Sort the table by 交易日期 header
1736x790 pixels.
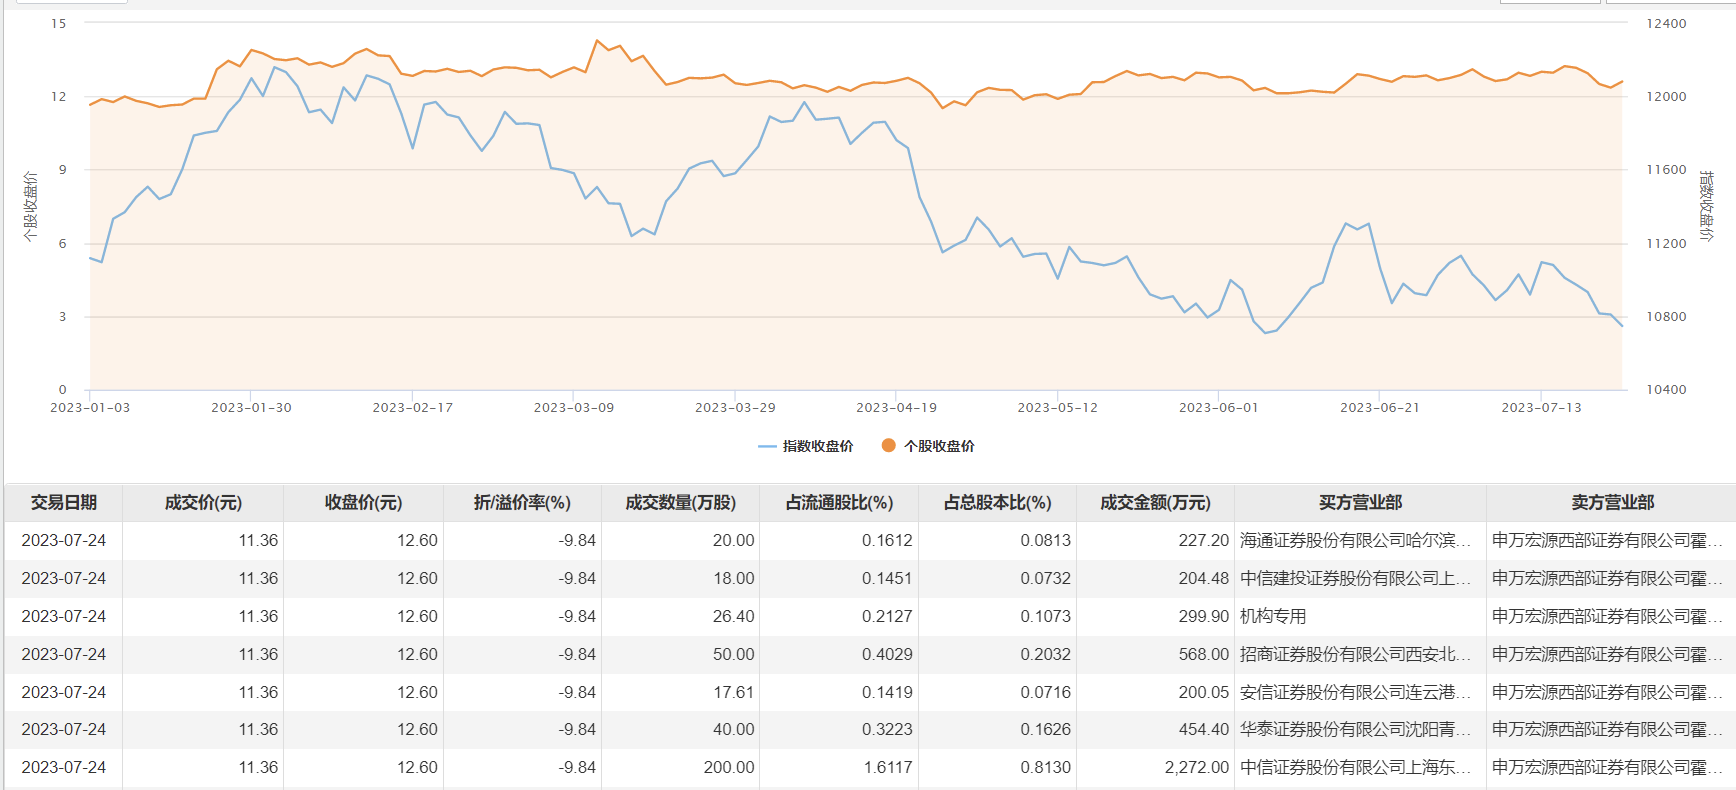pos(64,503)
